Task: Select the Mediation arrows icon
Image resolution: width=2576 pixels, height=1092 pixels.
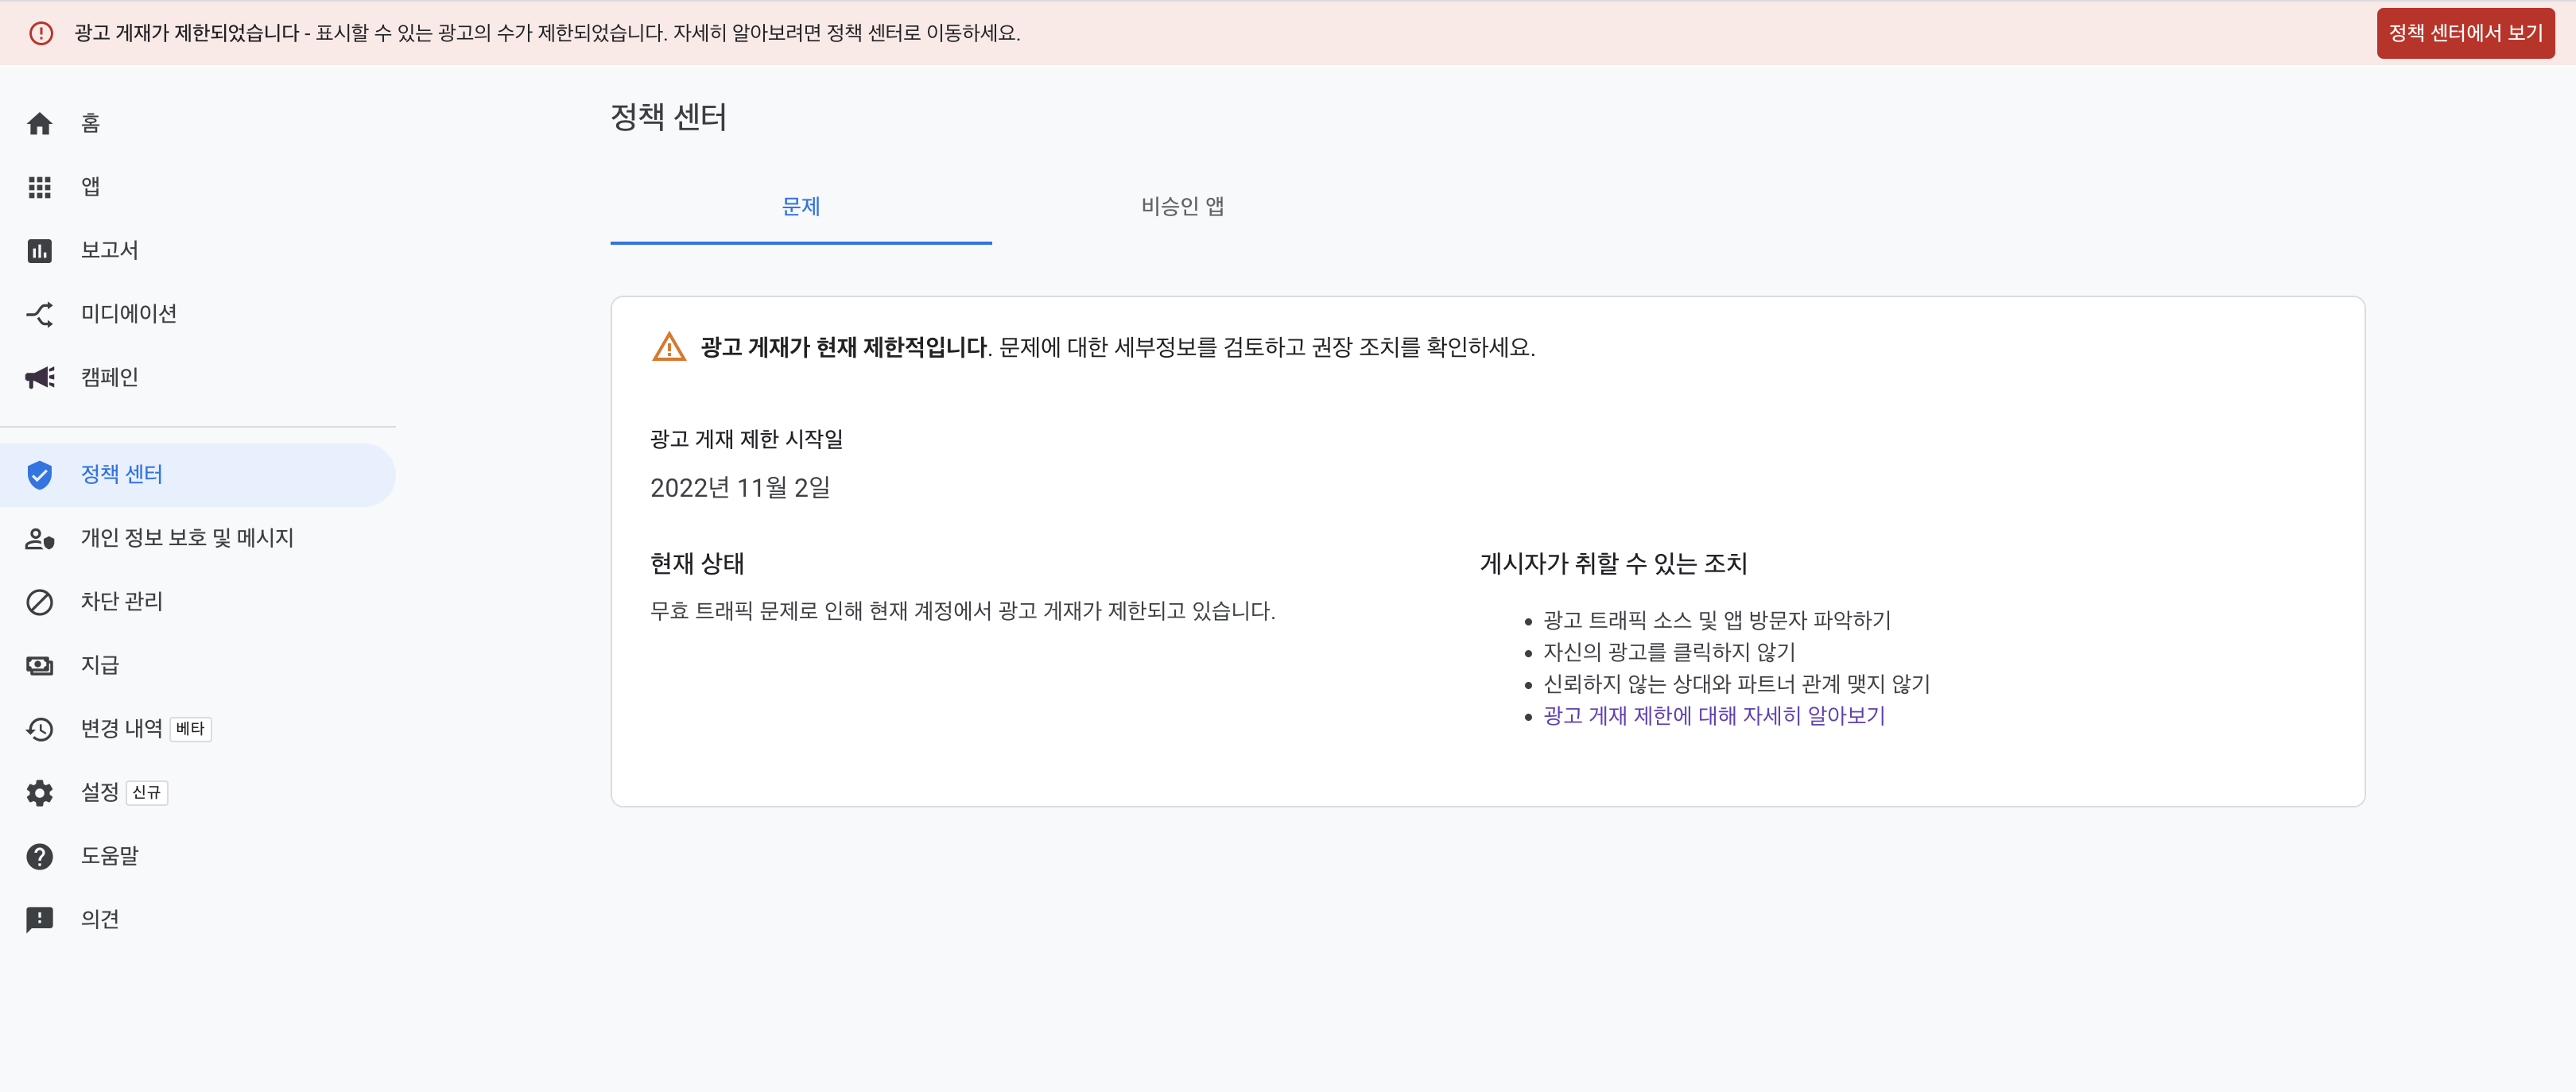Action: [x=39, y=314]
